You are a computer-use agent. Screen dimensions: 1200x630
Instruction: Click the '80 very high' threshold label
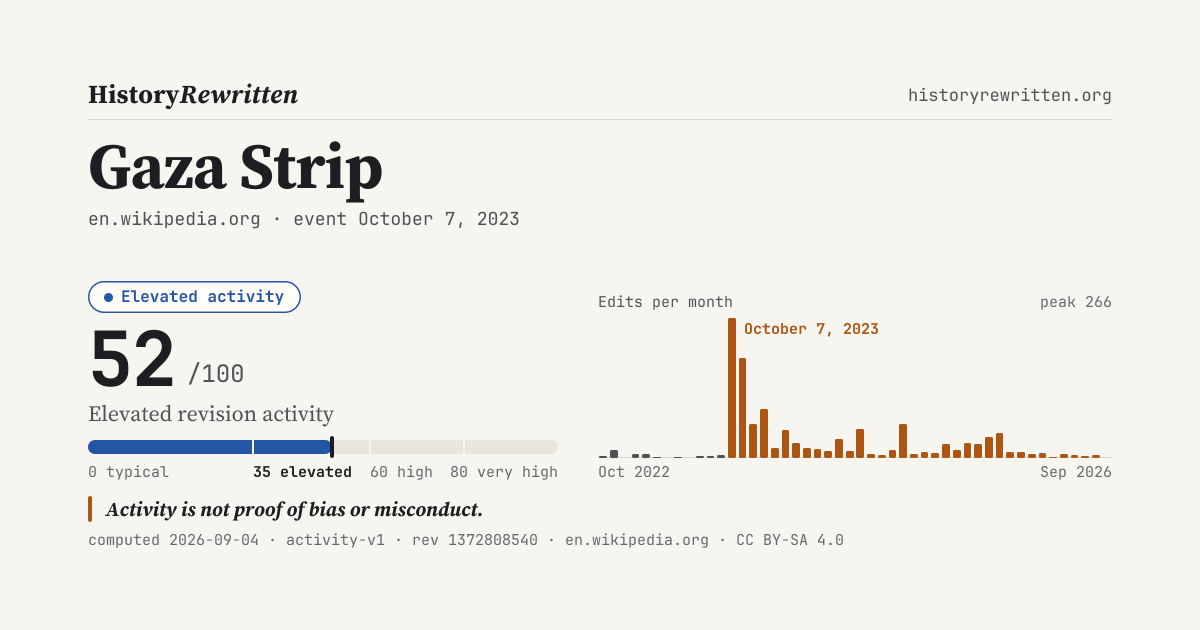click(504, 472)
